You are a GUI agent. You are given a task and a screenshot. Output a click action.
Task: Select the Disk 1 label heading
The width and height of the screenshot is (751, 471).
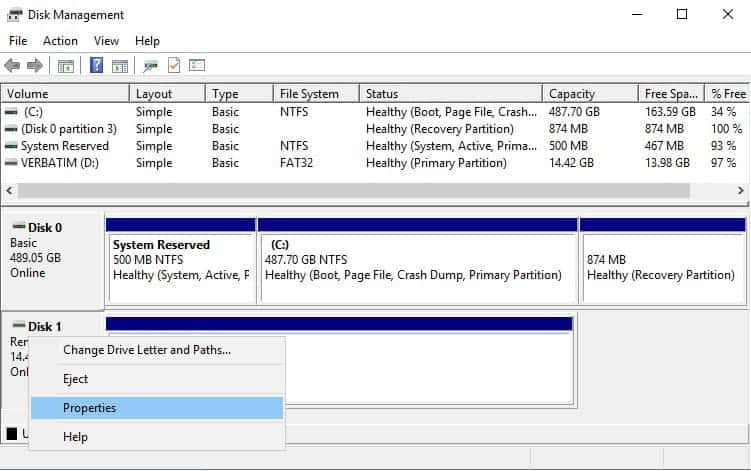tap(45, 327)
